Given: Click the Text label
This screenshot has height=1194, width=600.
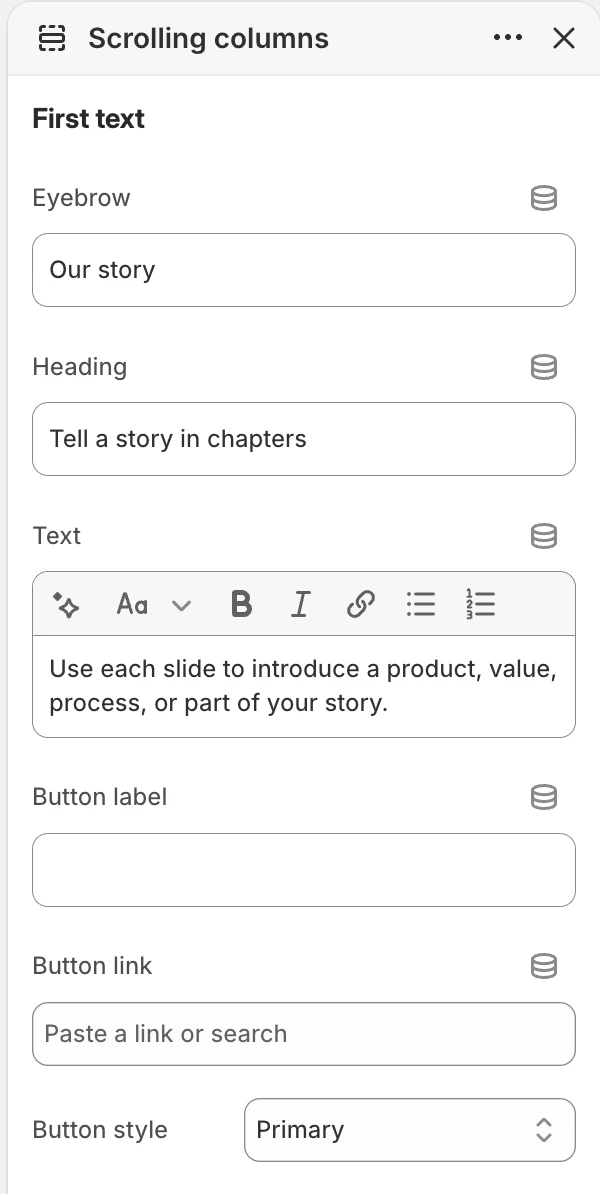Looking at the screenshot, I should (x=56, y=536).
